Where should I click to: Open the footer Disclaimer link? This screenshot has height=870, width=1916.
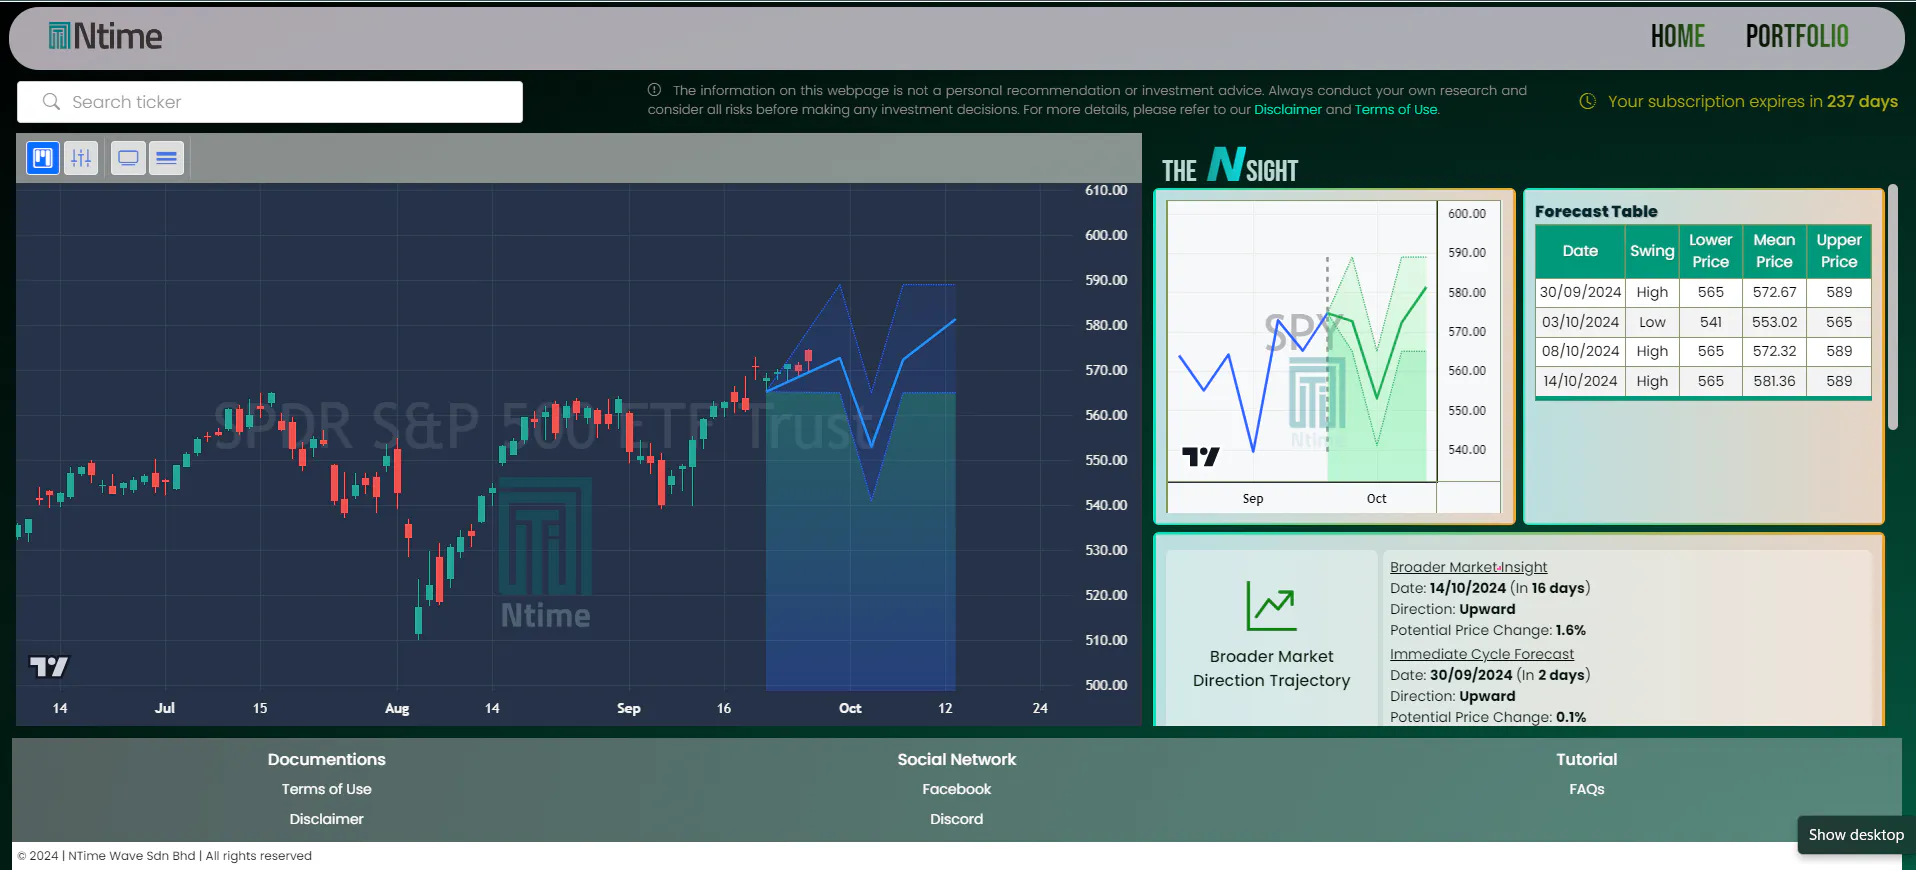coord(326,819)
